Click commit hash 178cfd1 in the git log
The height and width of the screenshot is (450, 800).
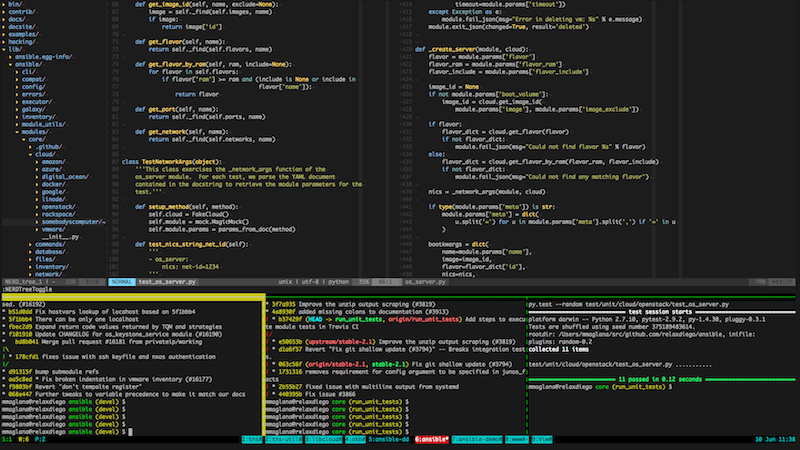point(27,357)
